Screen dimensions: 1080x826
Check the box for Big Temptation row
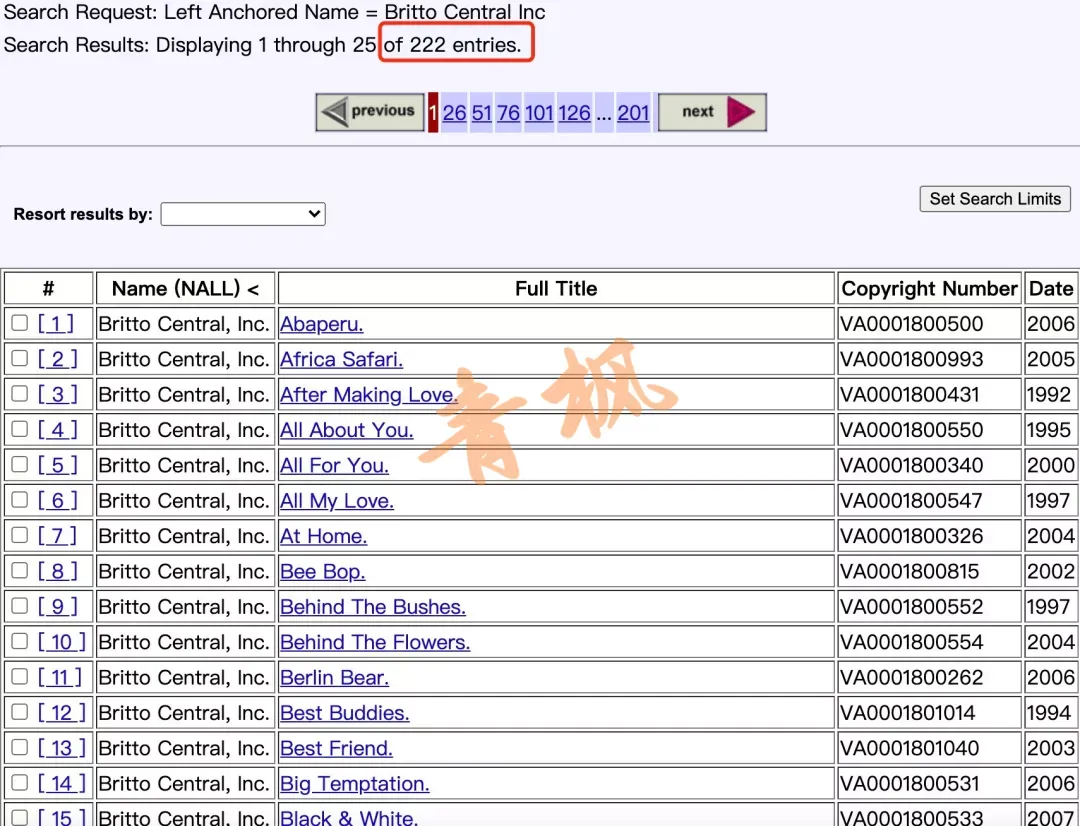(x=19, y=783)
